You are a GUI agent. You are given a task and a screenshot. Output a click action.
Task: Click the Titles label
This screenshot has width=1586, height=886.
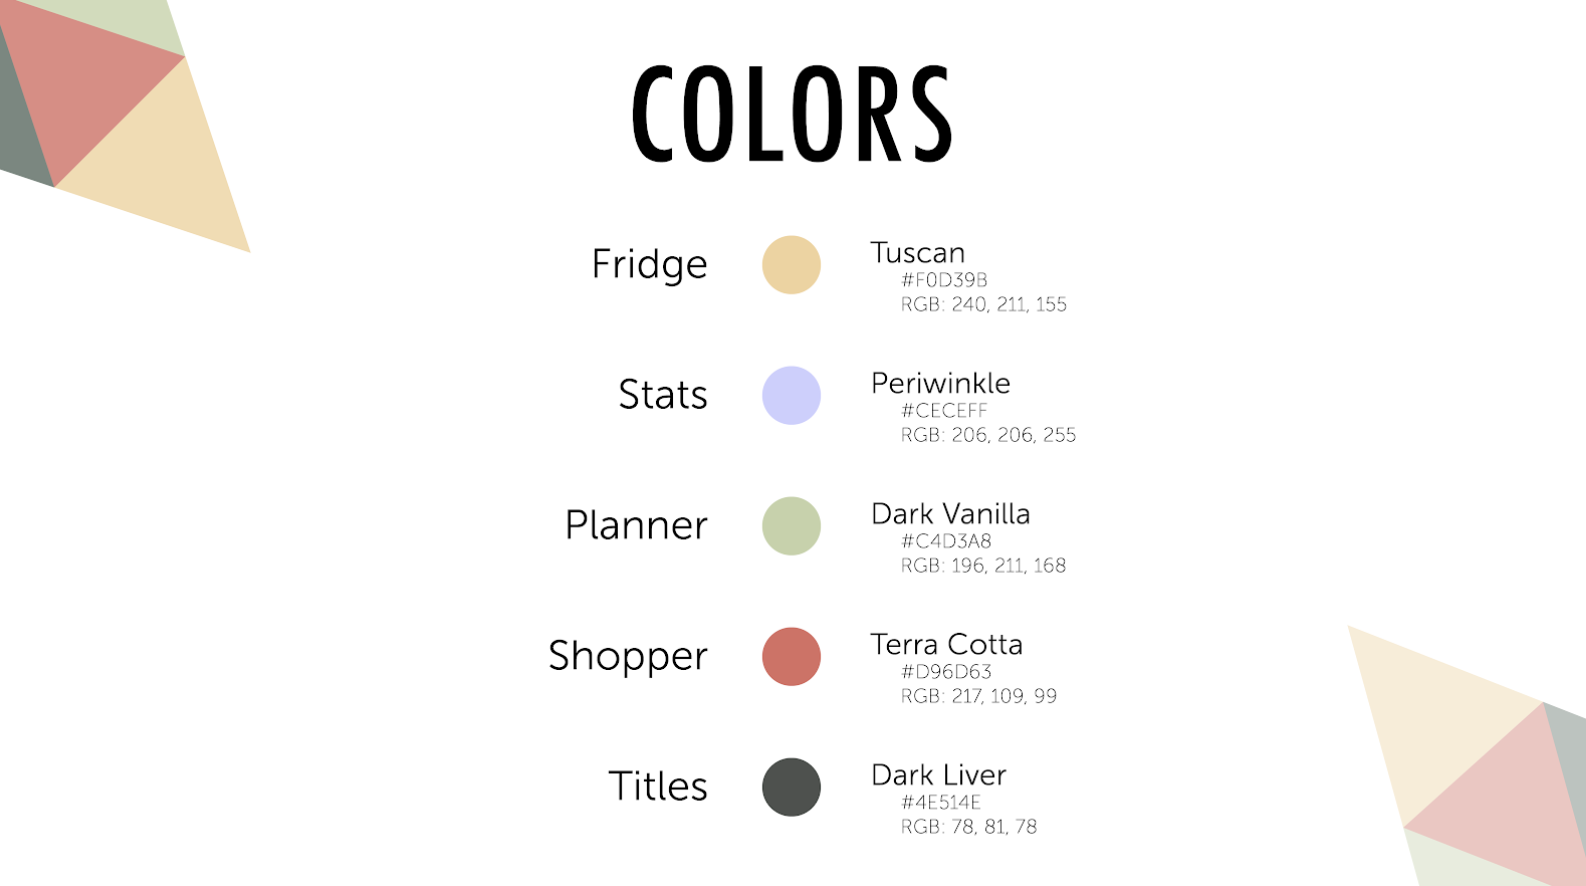pos(657,787)
